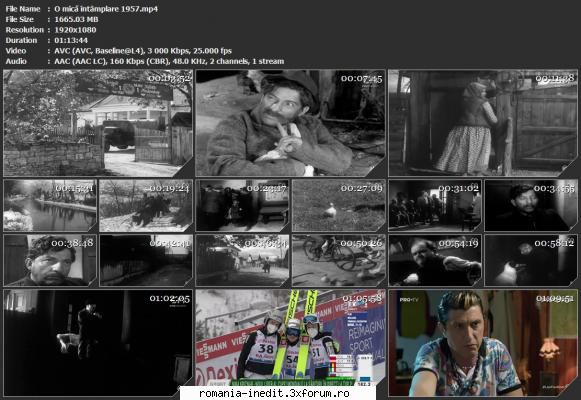
Task: Select the file name 'O mică întâmplare 1957.mp4'
Action: coord(106,9)
